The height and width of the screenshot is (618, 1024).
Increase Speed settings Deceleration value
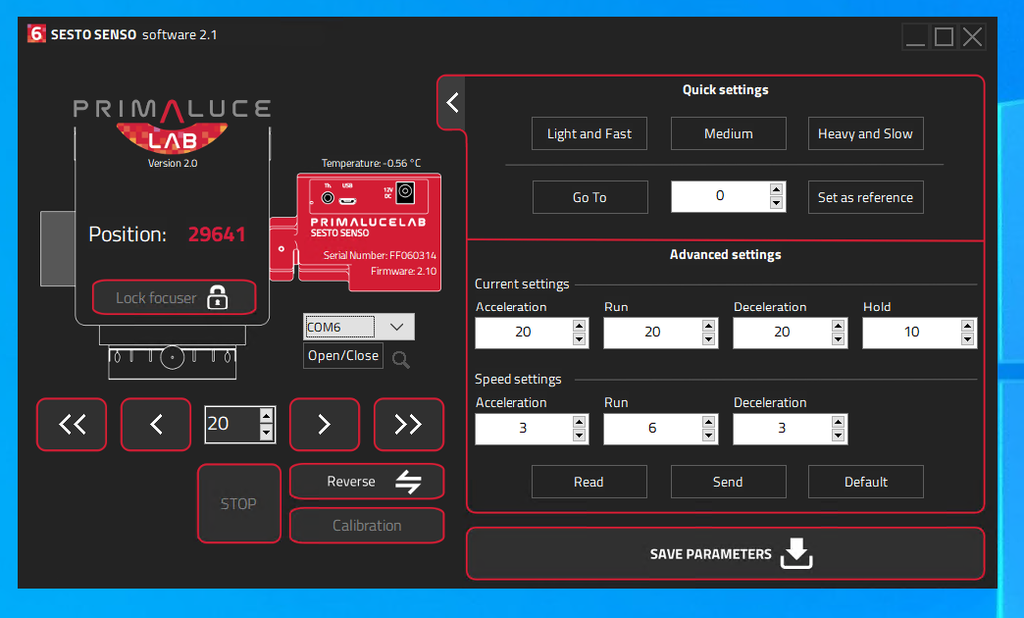[838, 421]
